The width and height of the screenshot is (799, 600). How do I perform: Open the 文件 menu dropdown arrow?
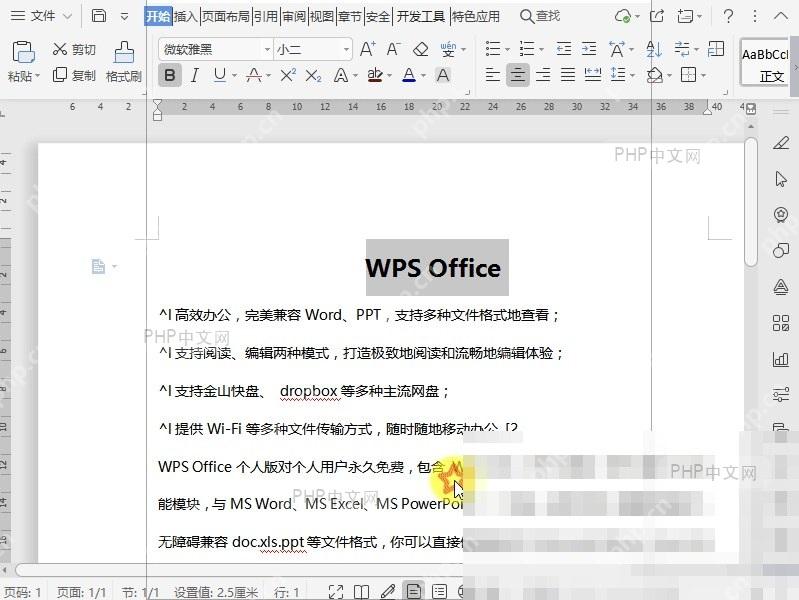pyautogui.click(x=67, y=16)
